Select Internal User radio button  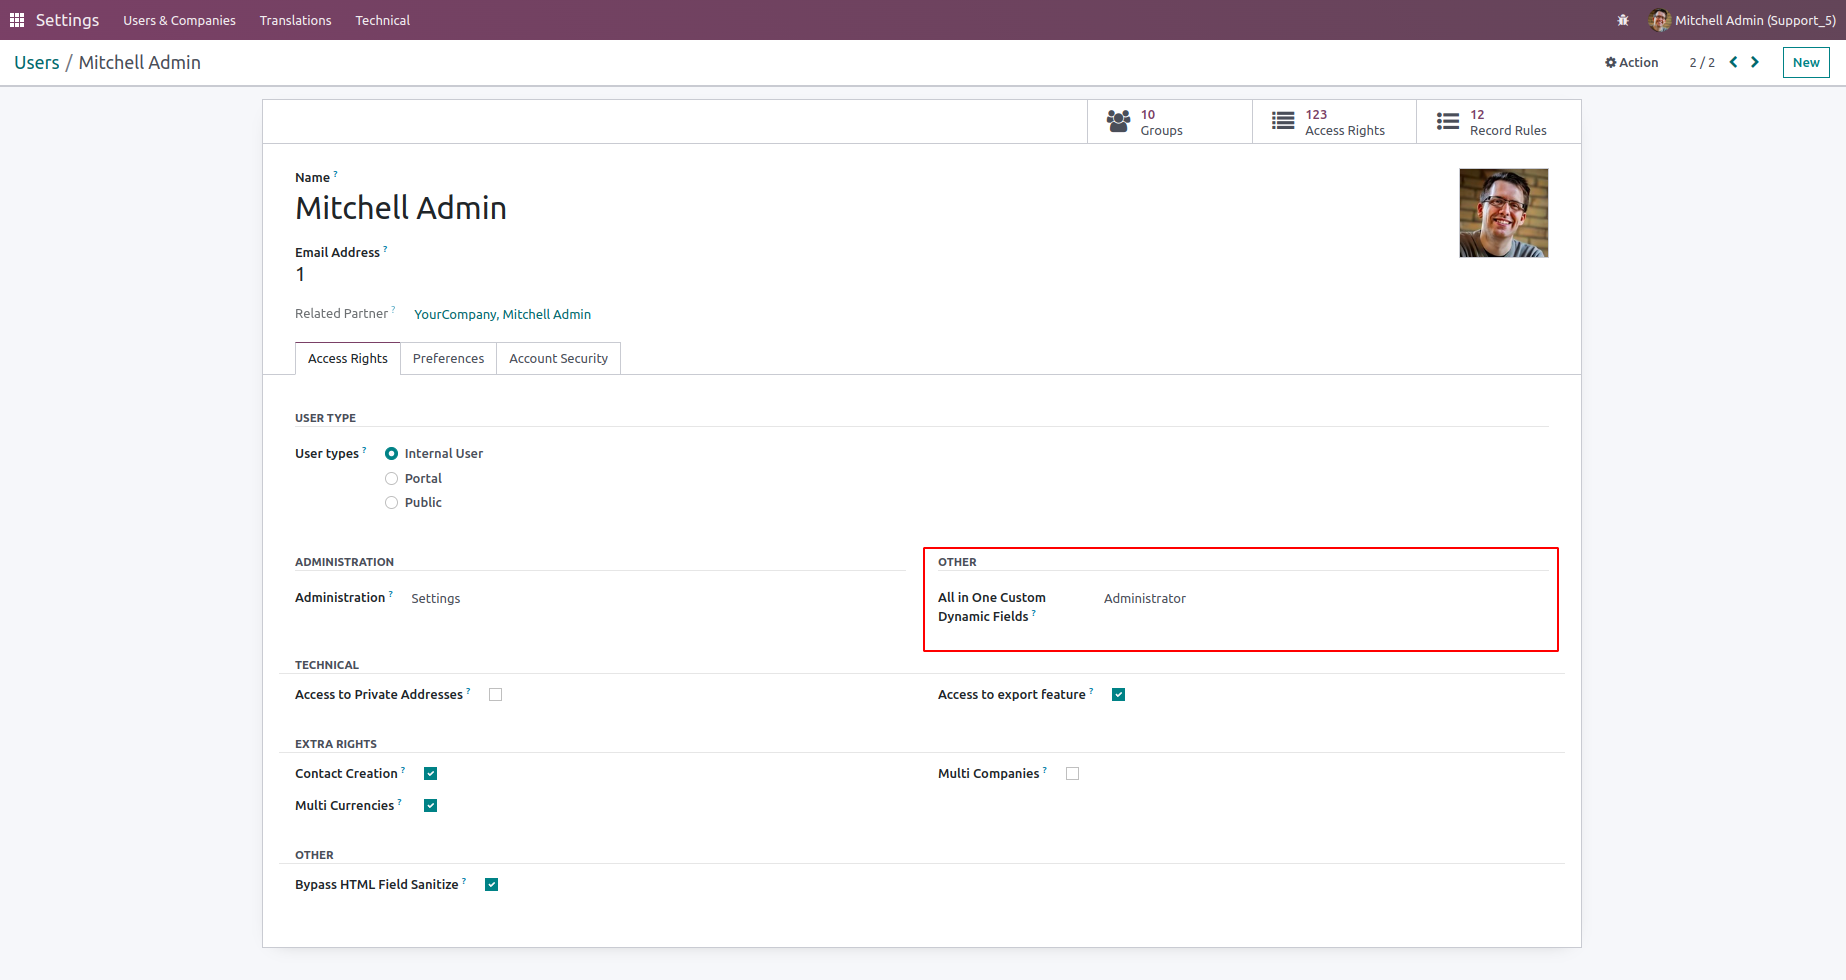click(x=392, y=454)
